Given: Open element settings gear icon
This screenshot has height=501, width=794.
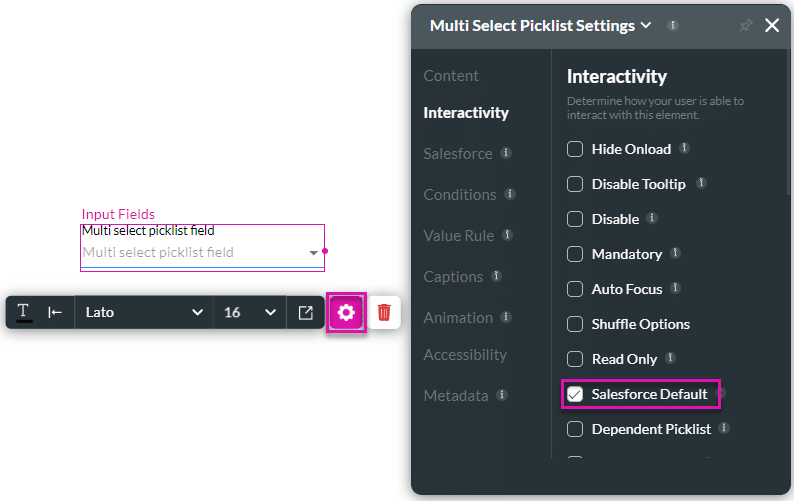Looking at the screenshot, I should pos(346,313).
